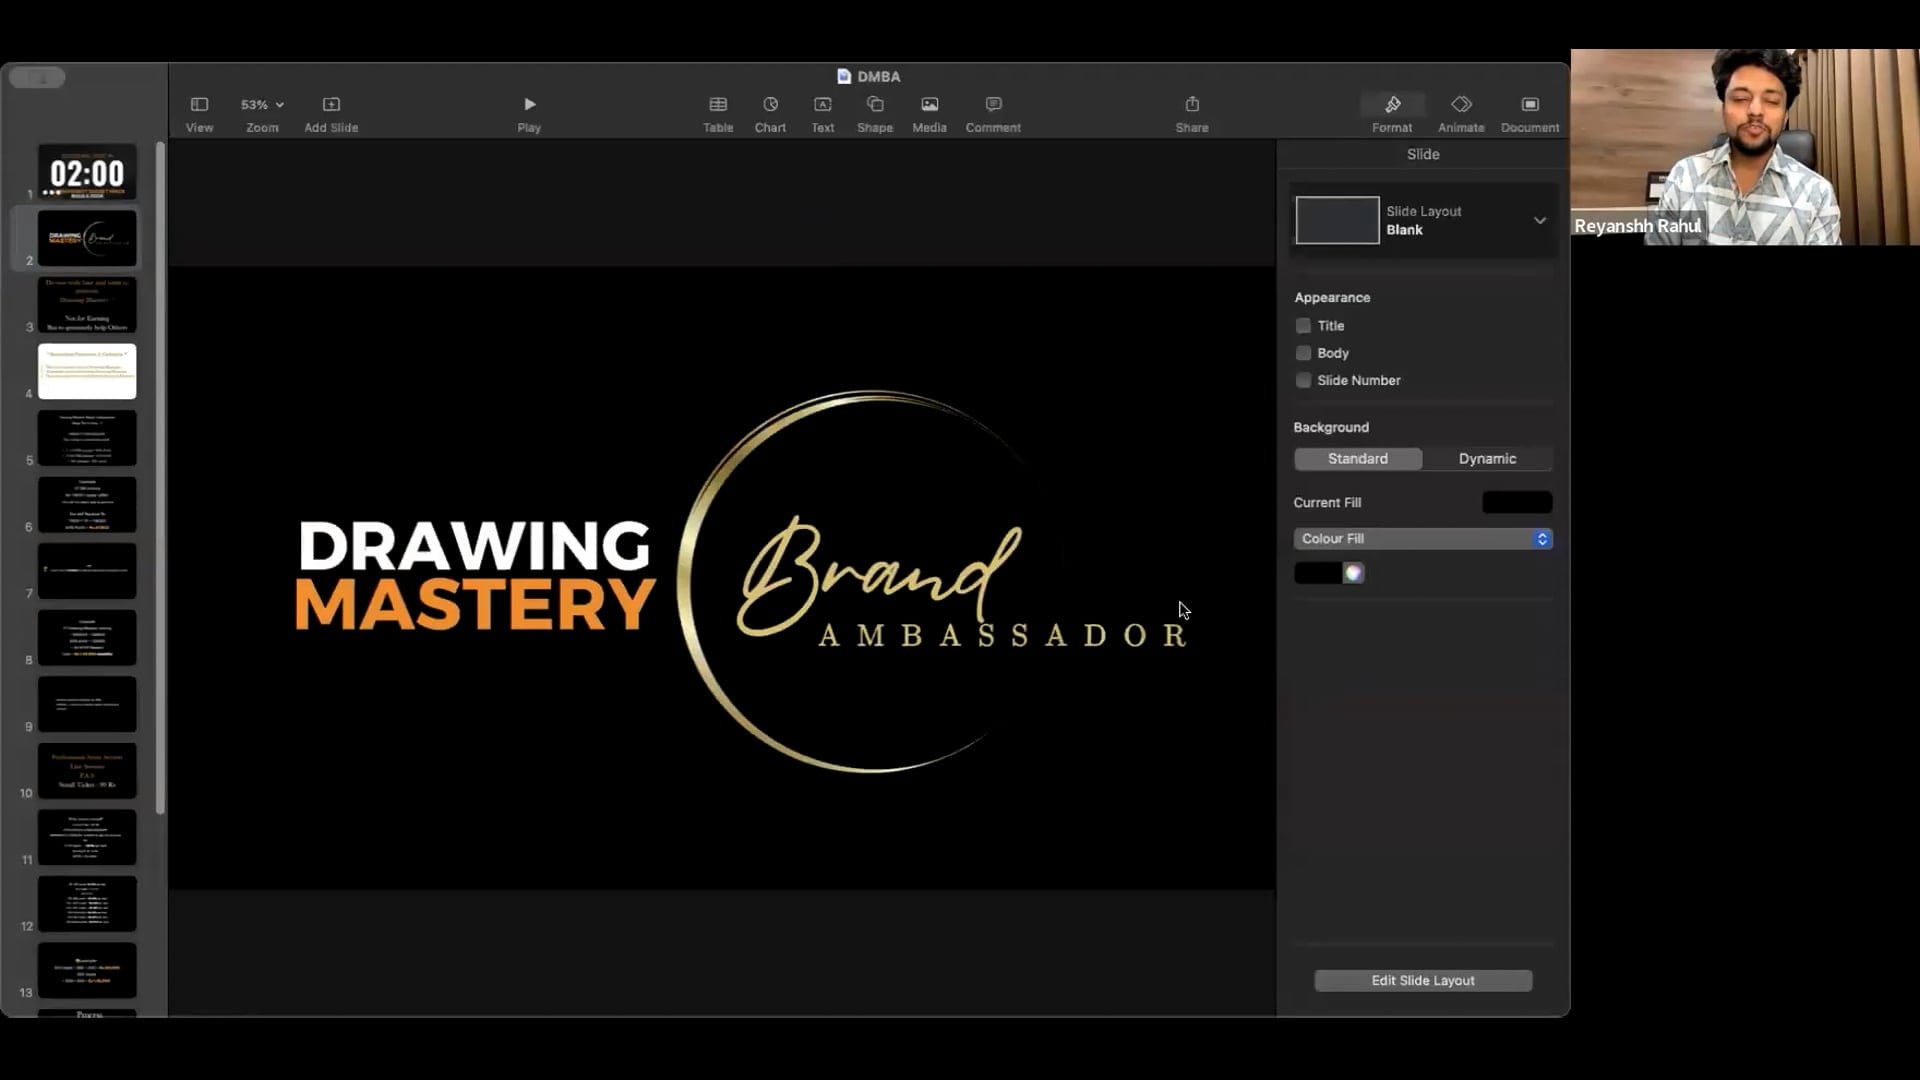This screenshot has width=1920, height=1080.
Task: Open the colour wheel picker
Action: point(1353,573)
